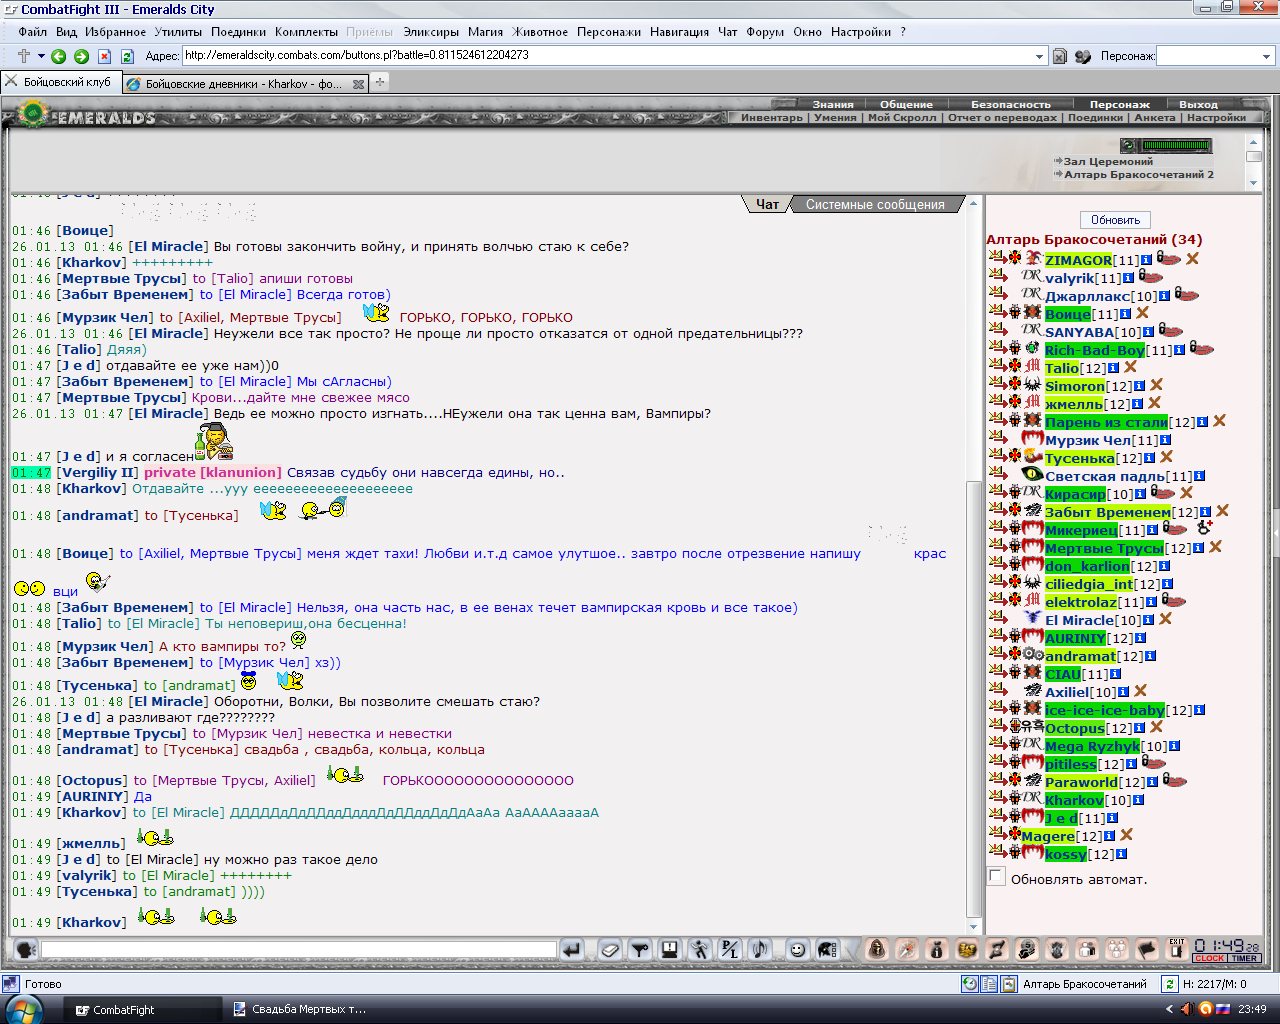Open the Магия menu
1280x1024 pixels.
click(x=485, y=32)
